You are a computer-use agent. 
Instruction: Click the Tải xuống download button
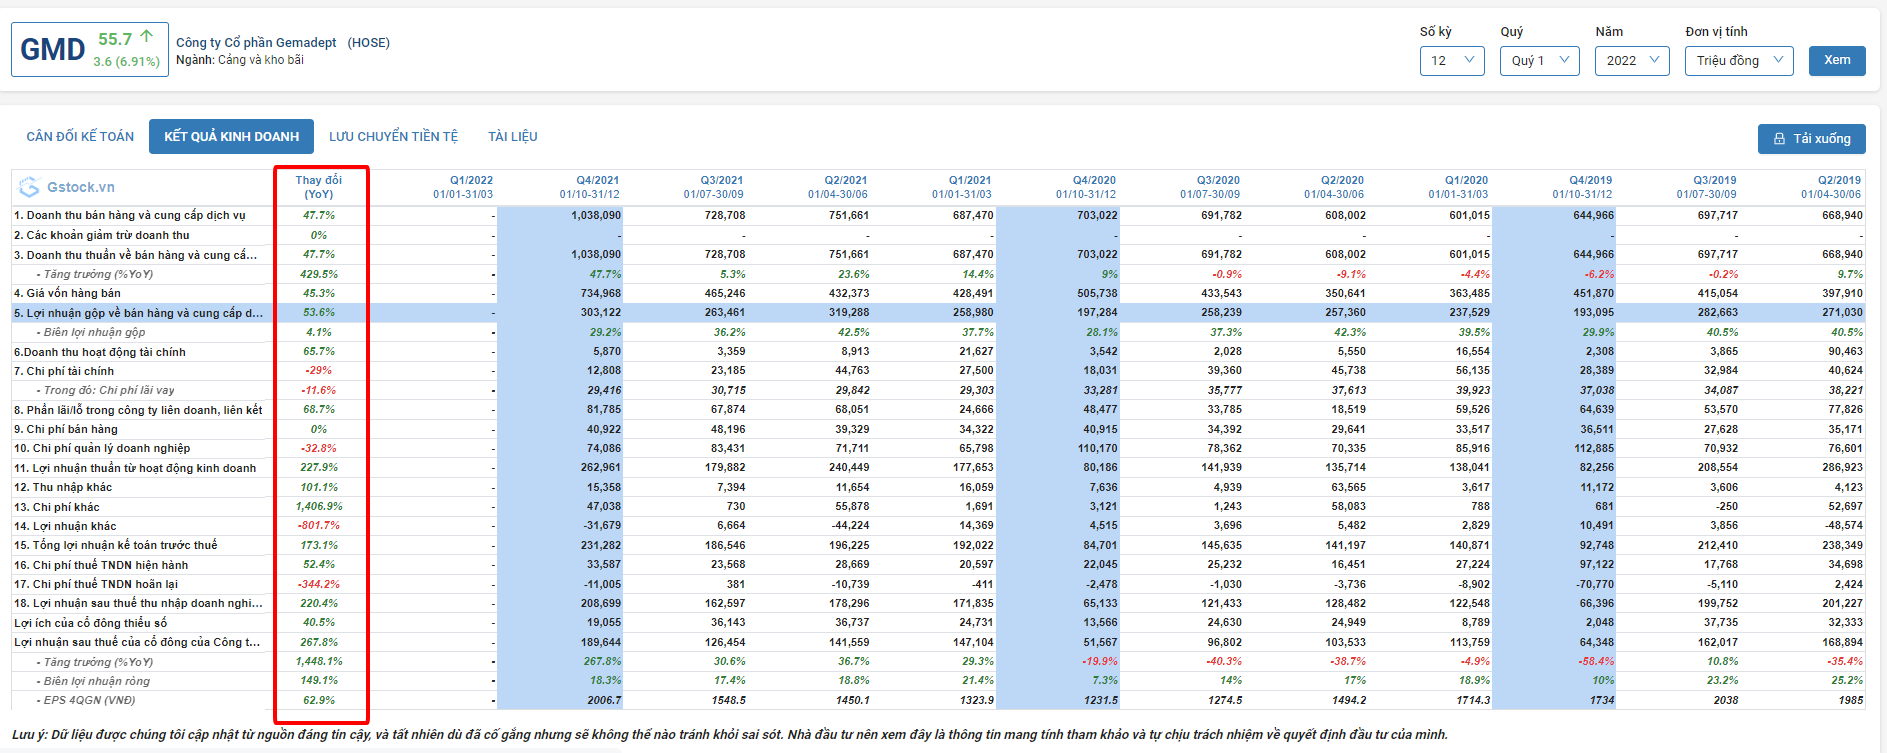coord(1811,139)
